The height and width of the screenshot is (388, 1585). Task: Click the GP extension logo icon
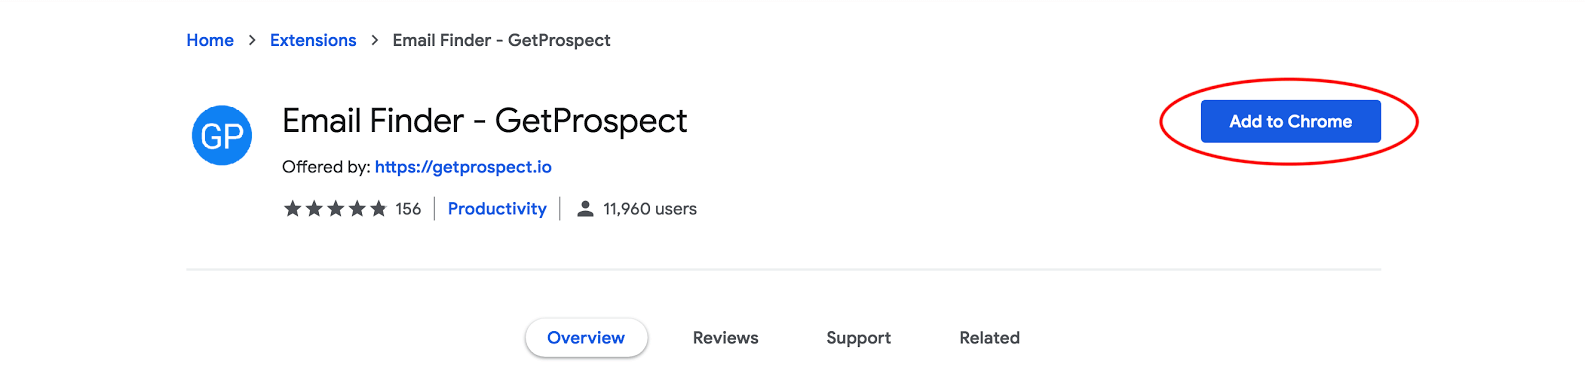[x=221, y=135]
